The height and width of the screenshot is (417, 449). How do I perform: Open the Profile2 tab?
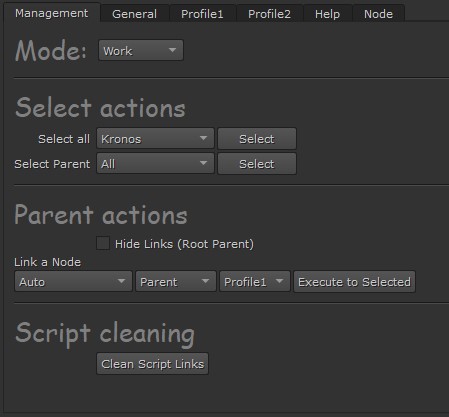(269, 14)
